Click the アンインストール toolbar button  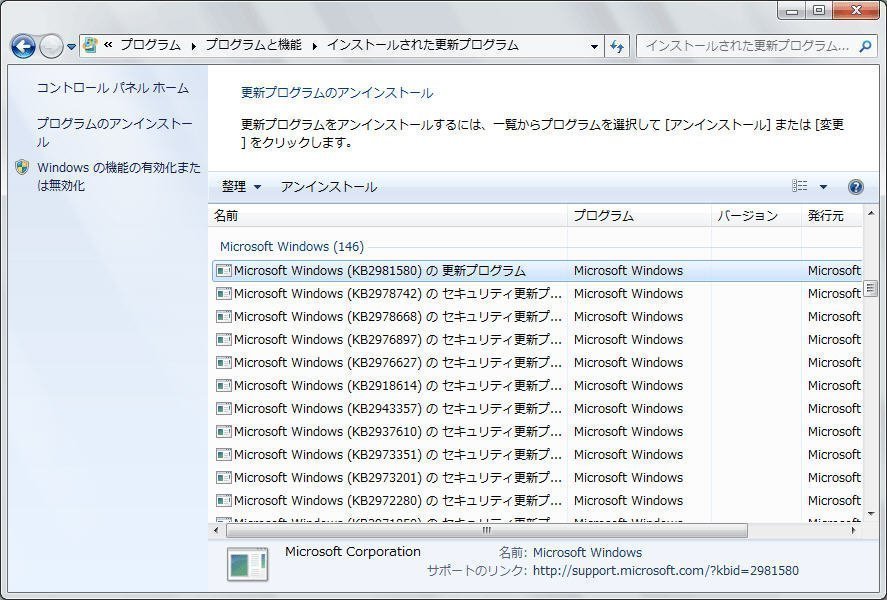click(329, 187)
